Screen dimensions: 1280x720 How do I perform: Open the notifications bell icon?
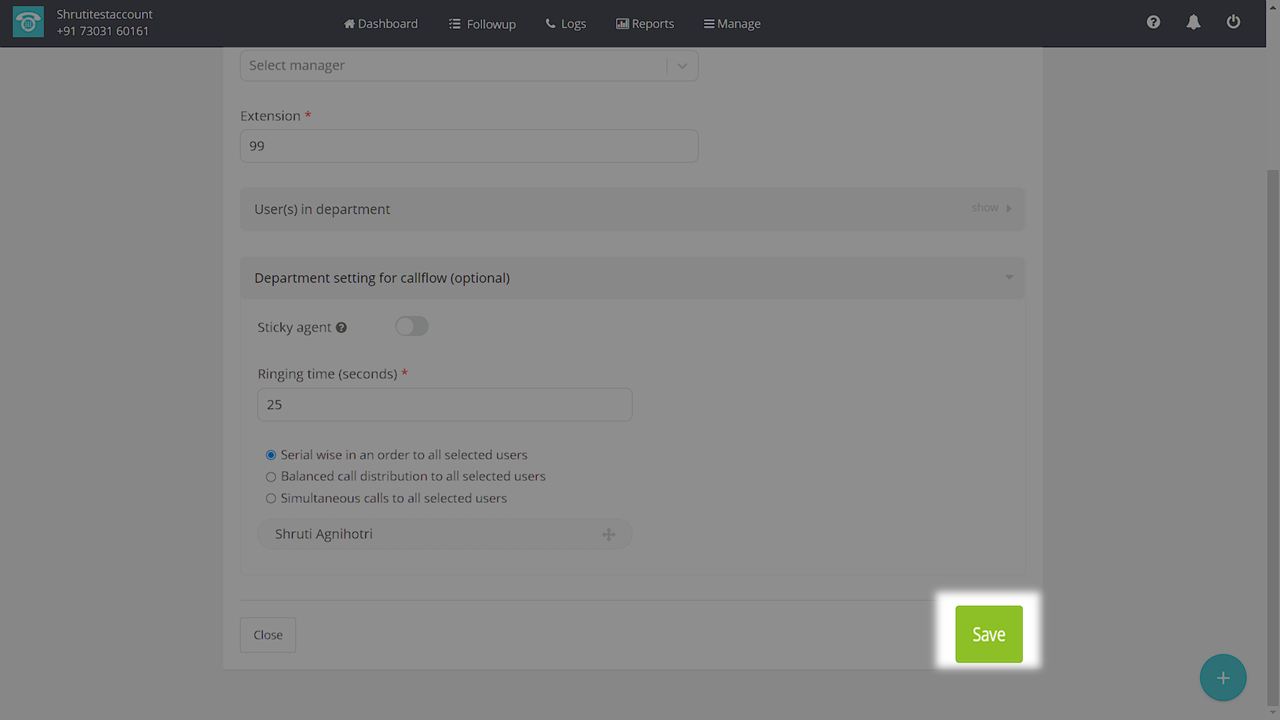pos(1193,22)
